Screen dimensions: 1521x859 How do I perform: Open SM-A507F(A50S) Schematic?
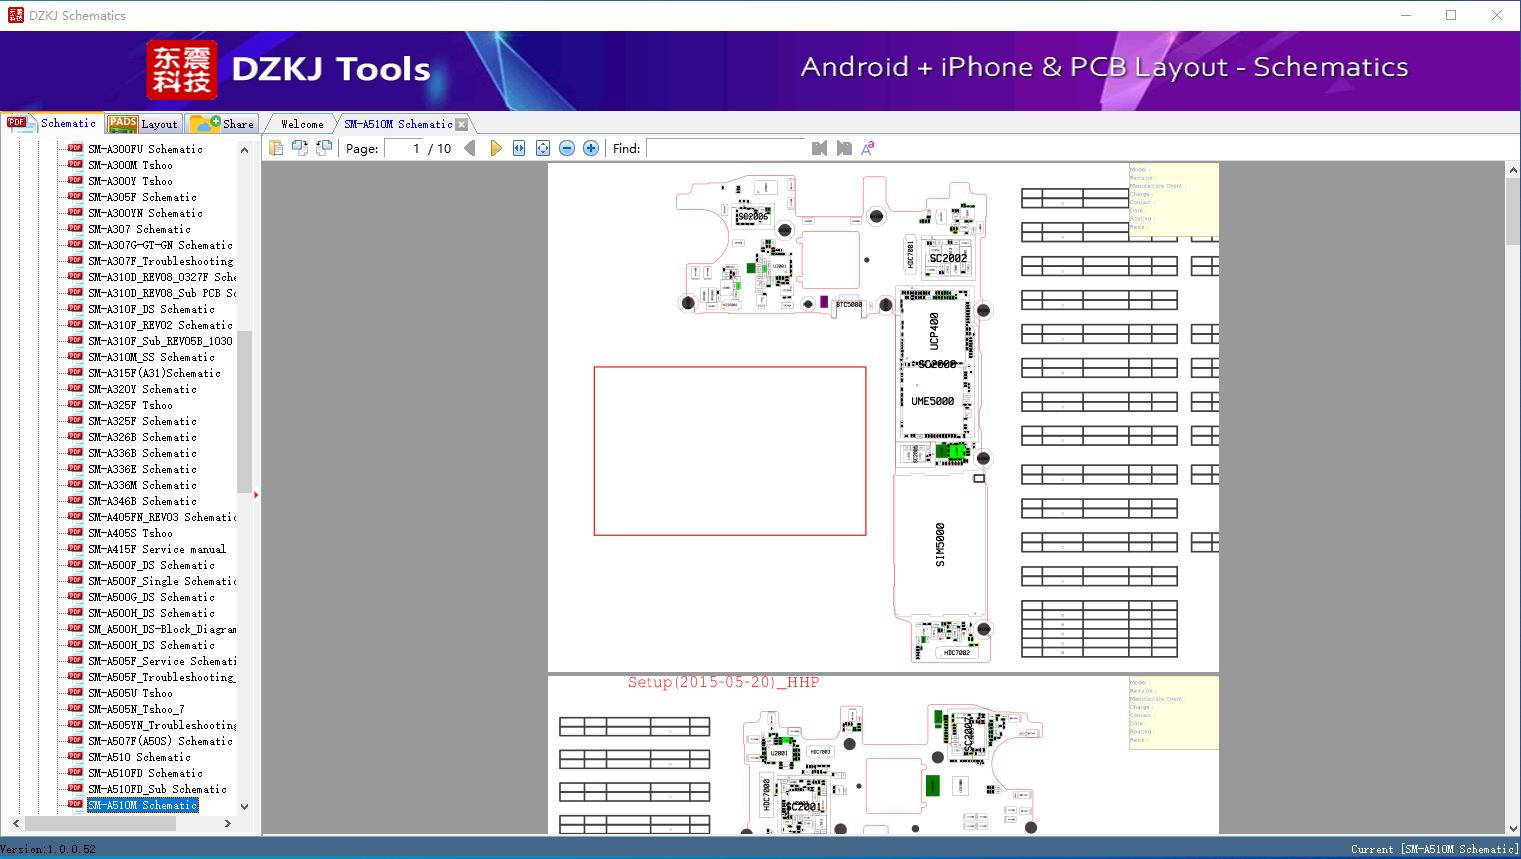click(160, 741)
